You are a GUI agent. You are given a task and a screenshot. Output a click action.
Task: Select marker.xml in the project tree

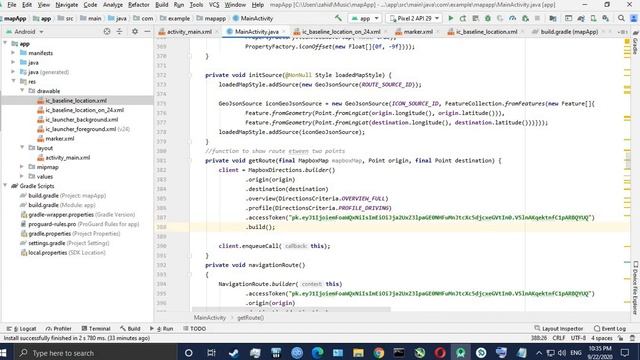[60, 138]
